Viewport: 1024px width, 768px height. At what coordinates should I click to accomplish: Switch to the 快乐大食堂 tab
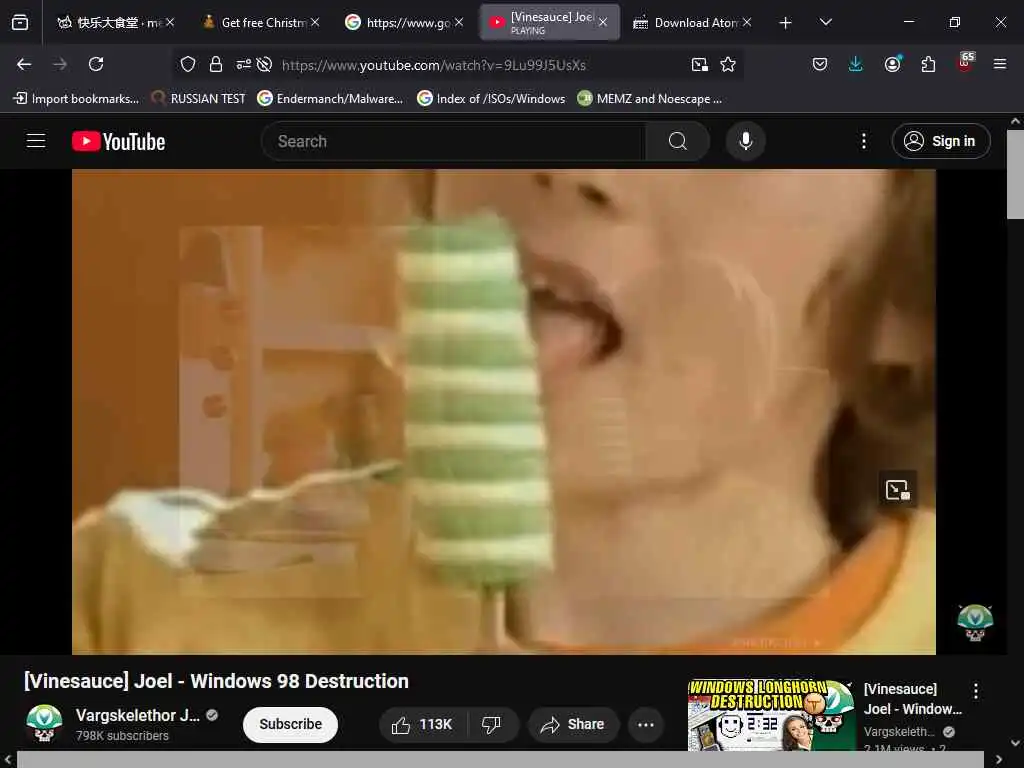tap(108, 23)
